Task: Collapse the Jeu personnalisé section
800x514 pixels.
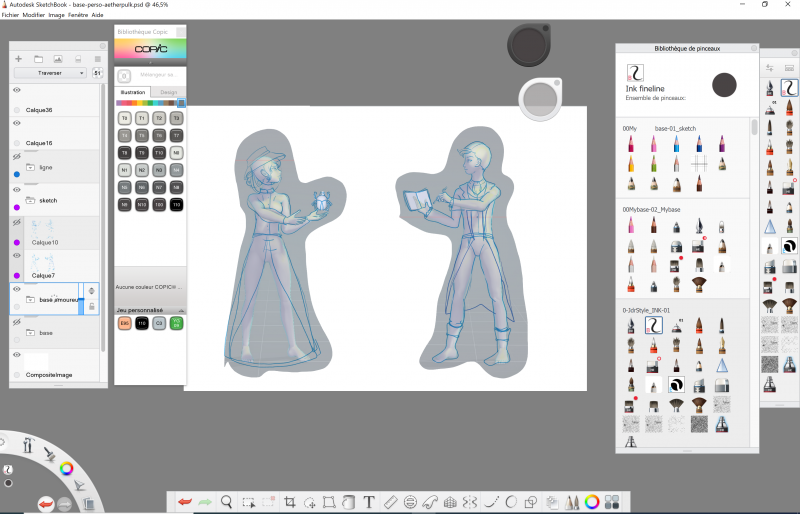Action: 181,310
